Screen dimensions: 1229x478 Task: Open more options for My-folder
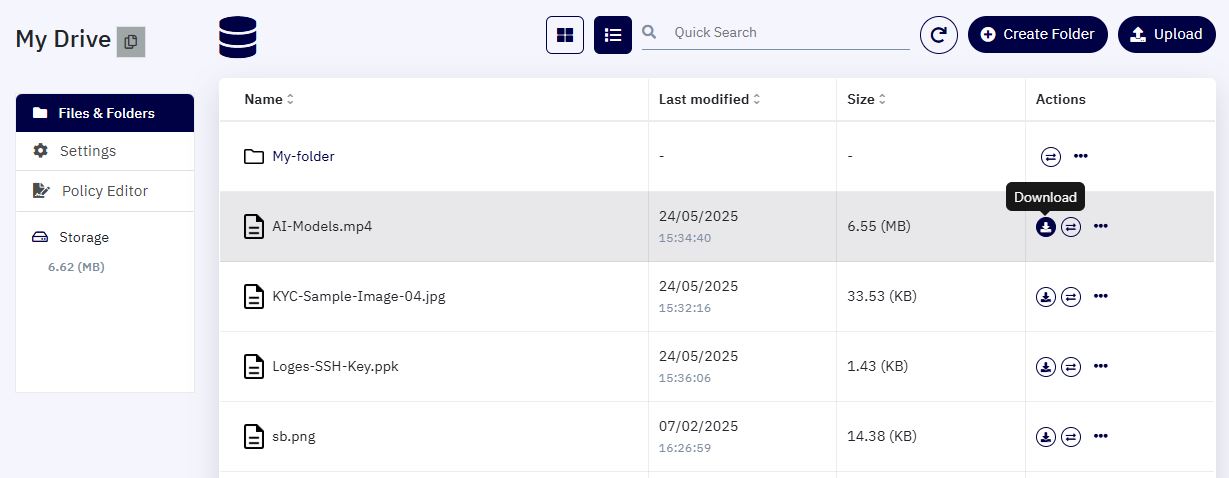point(1081,157)
